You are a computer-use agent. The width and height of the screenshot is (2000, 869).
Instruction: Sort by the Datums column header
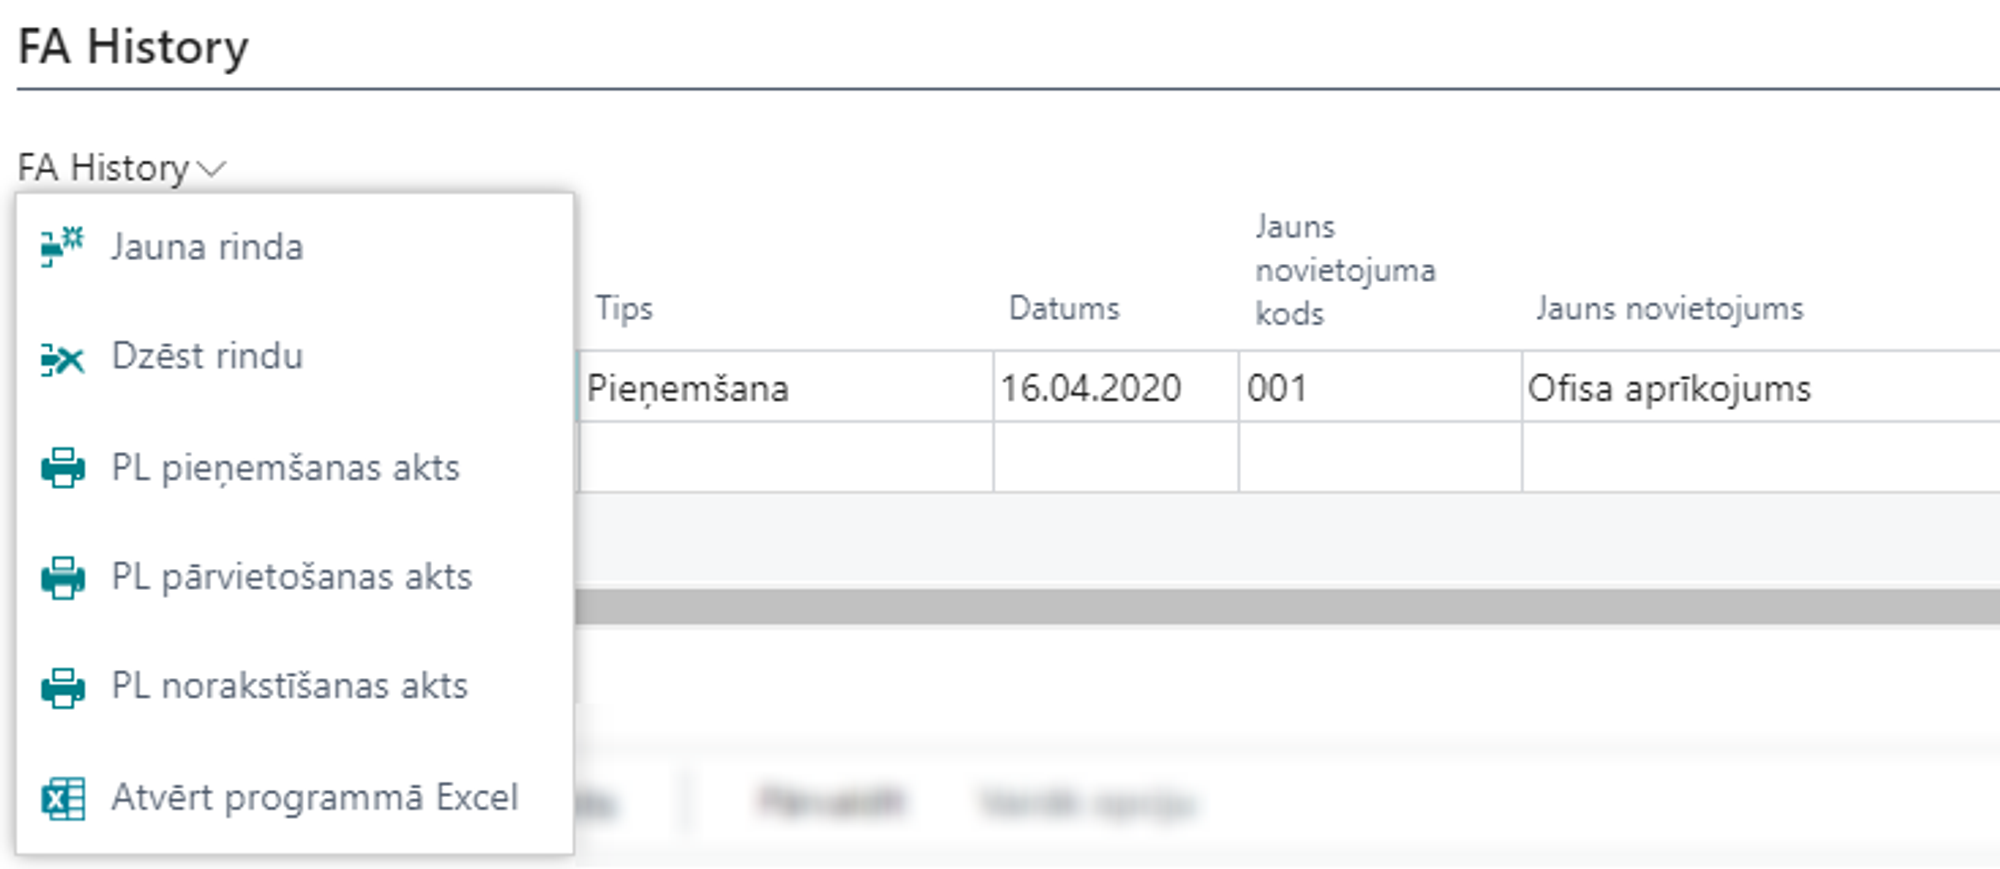pos(1064,308)
